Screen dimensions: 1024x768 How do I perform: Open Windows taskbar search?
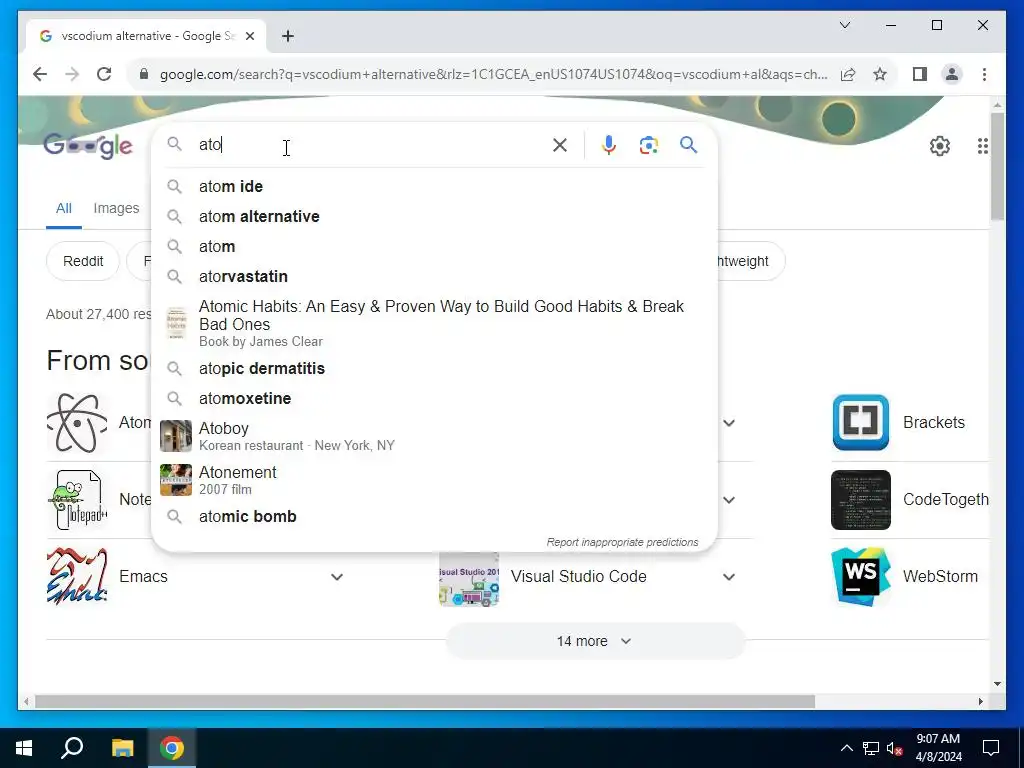pos(72,748)
